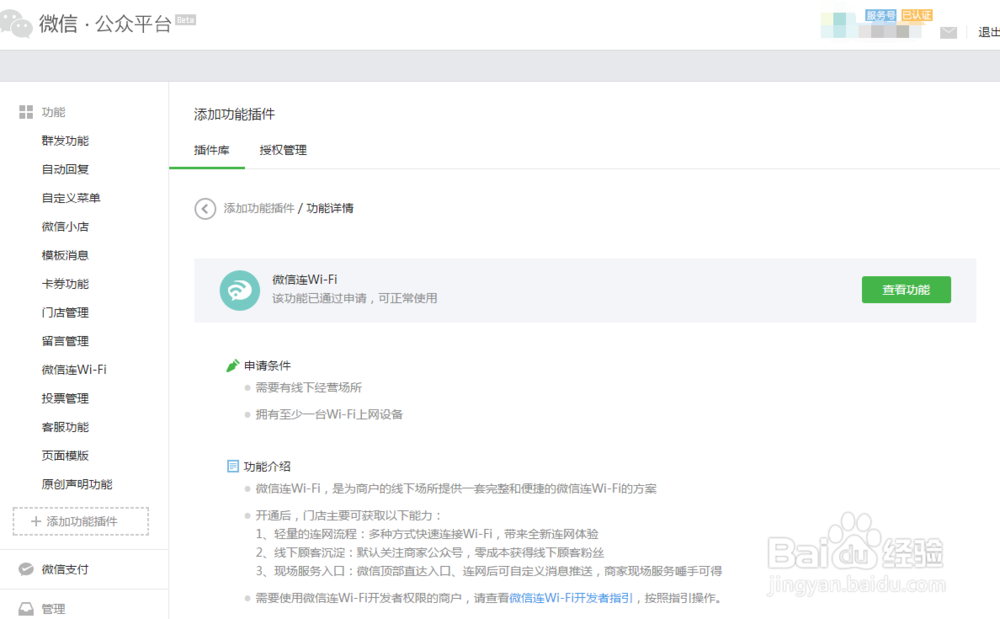Click the blue document icon by 功能介绍

click(233, 466)
